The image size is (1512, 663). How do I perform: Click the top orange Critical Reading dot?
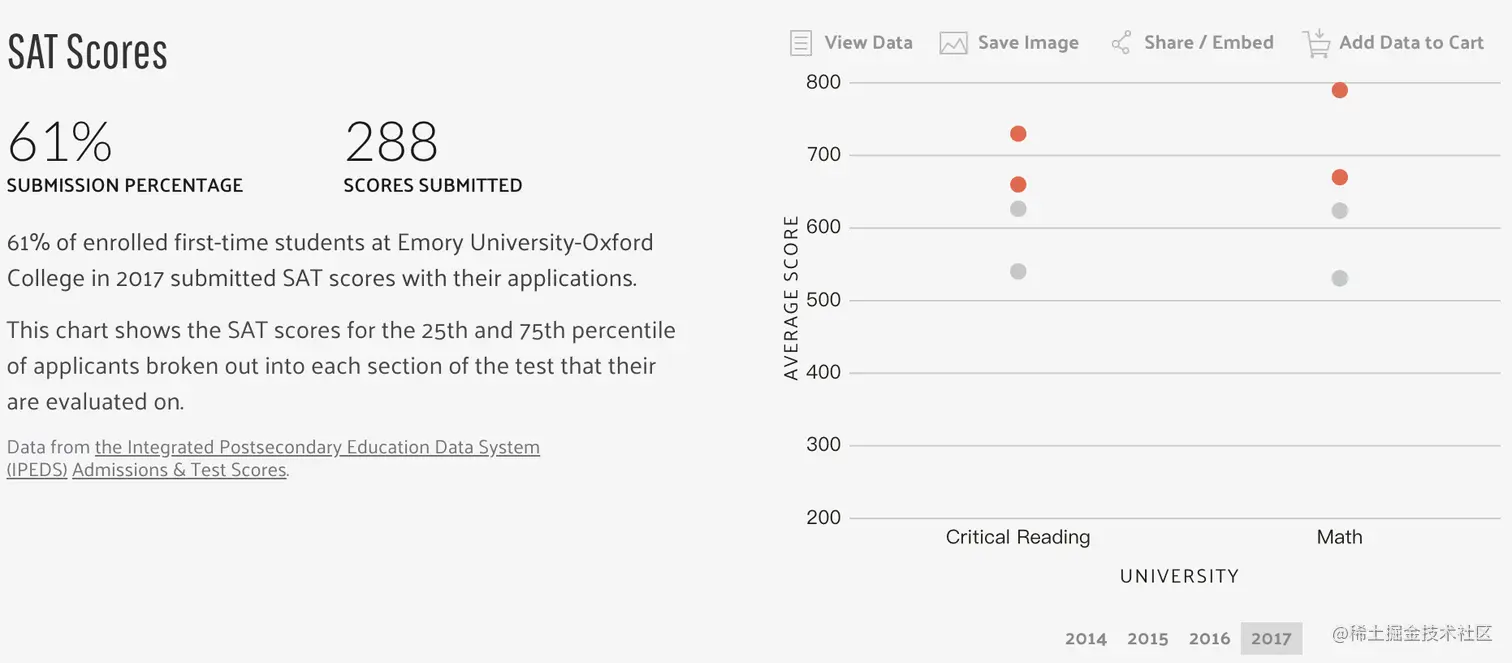click(x=1018, y=134)
